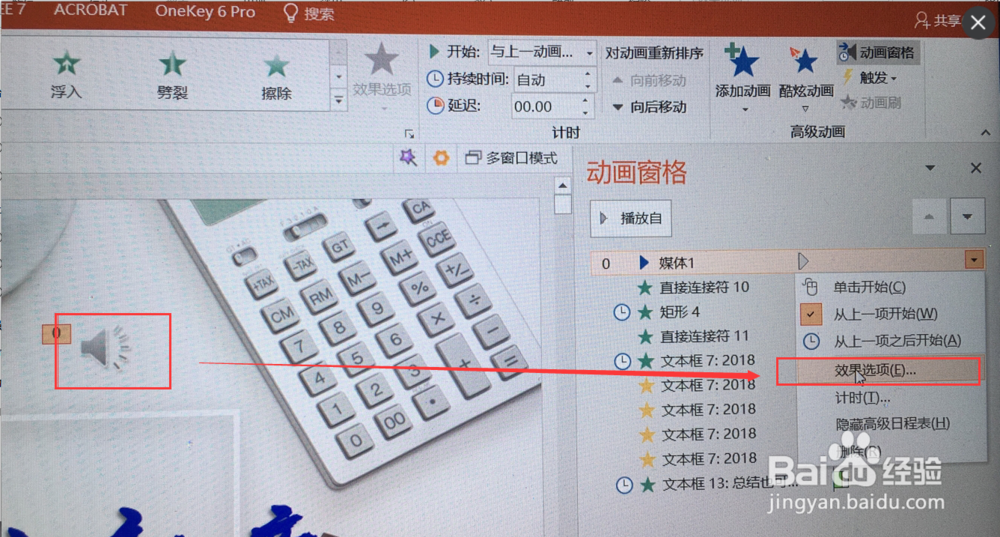This screenshot has height=537, width=1000.
Task: Open the 开始 start timing combo box
Action: [542, 52]
